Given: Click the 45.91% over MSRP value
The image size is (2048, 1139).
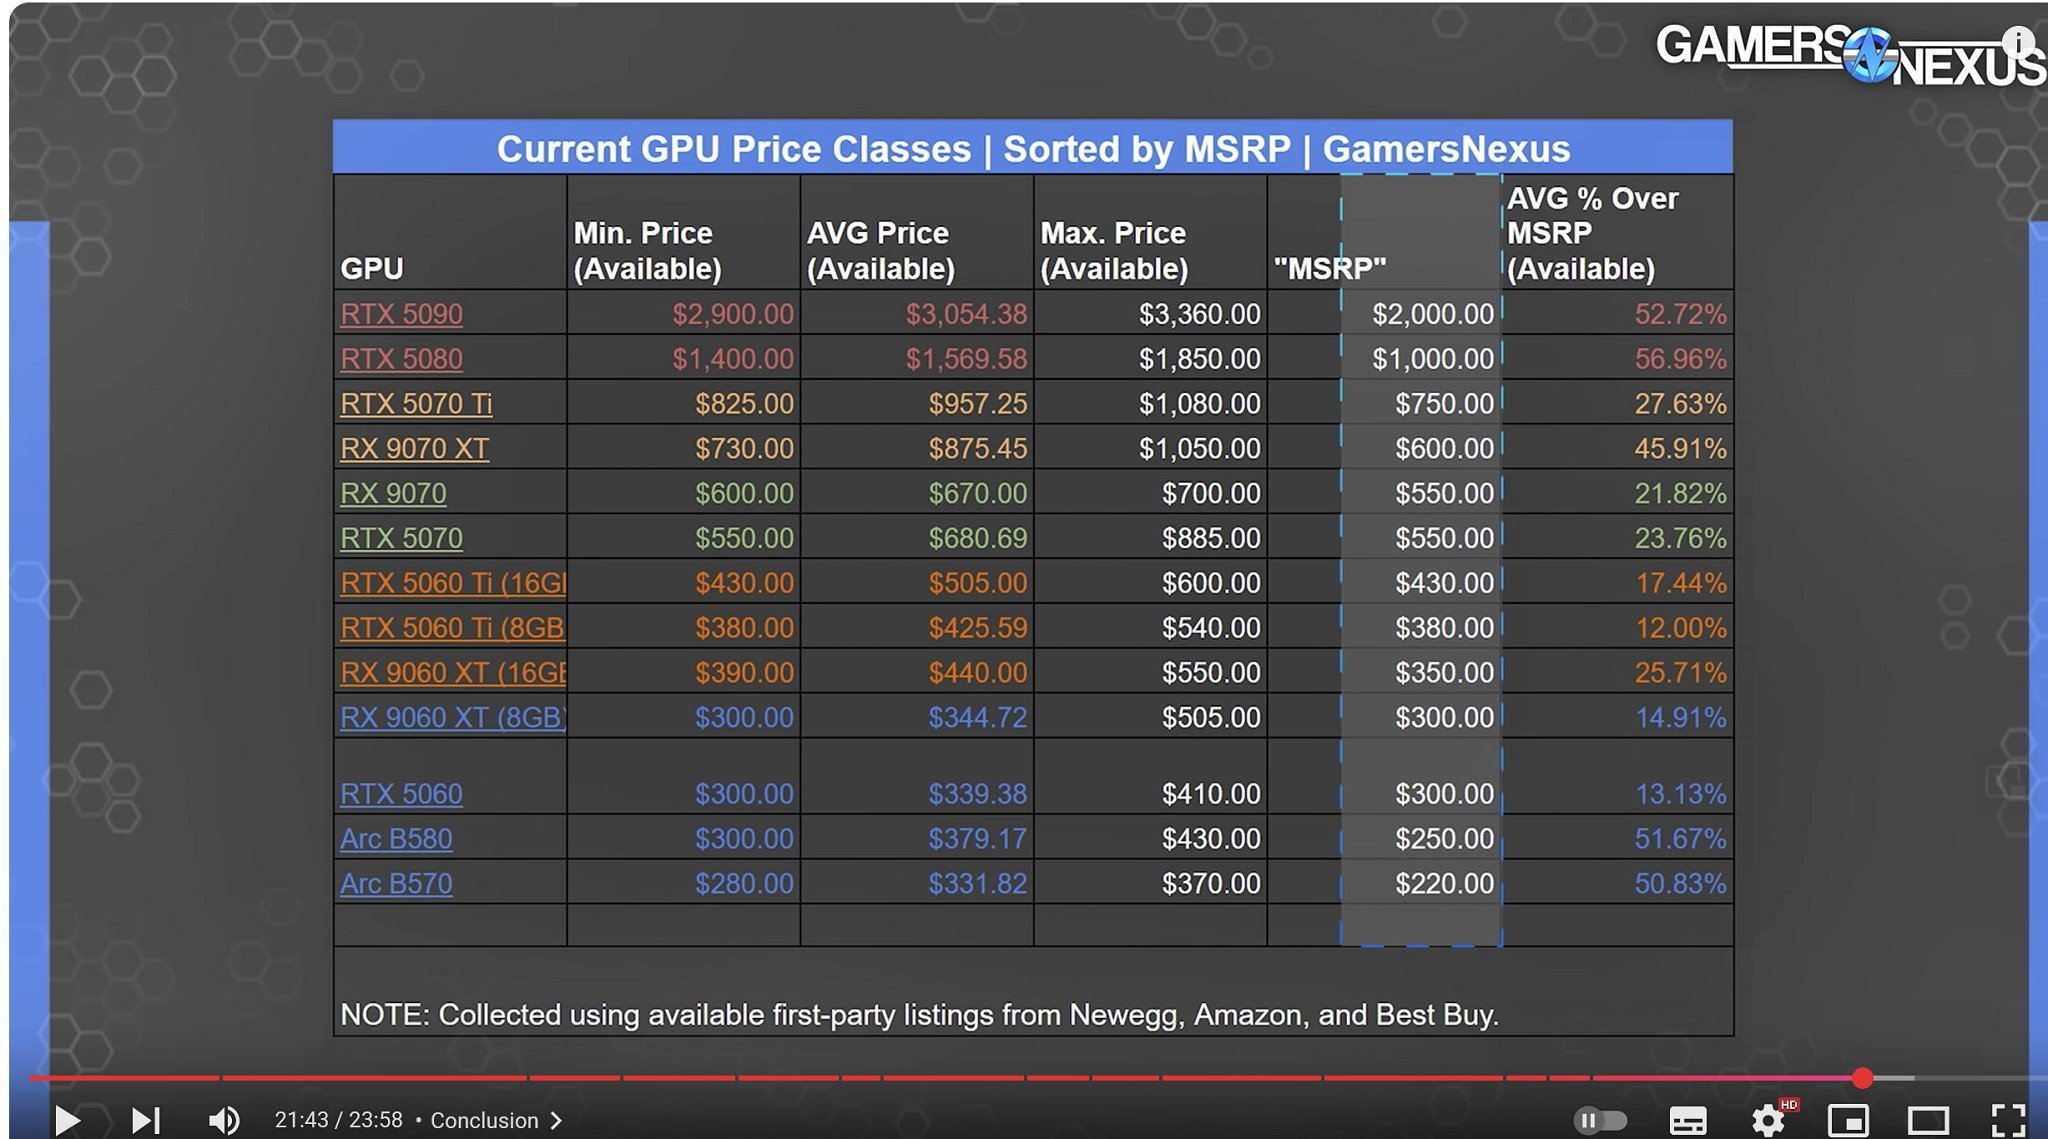Looking at the screenshot, I should click(x=1680, y=449).
